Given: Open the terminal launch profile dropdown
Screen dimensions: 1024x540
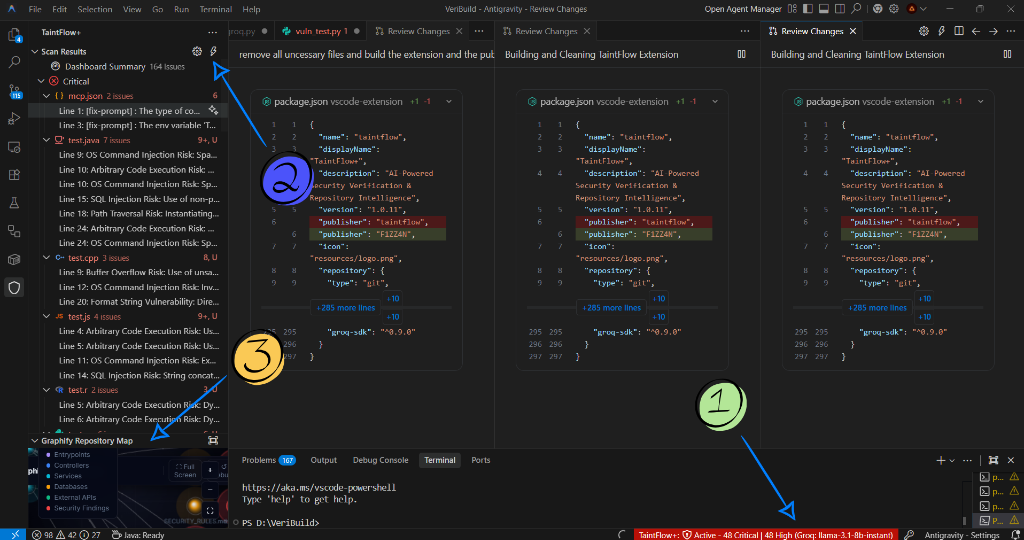Looking at the screenshot, I should 952,460.
